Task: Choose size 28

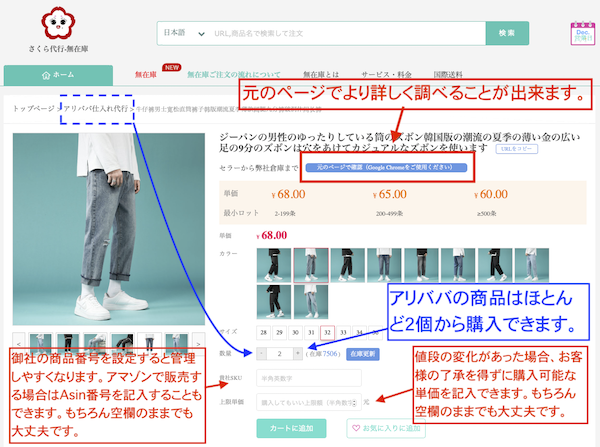Action: click(x=264, y=333)
